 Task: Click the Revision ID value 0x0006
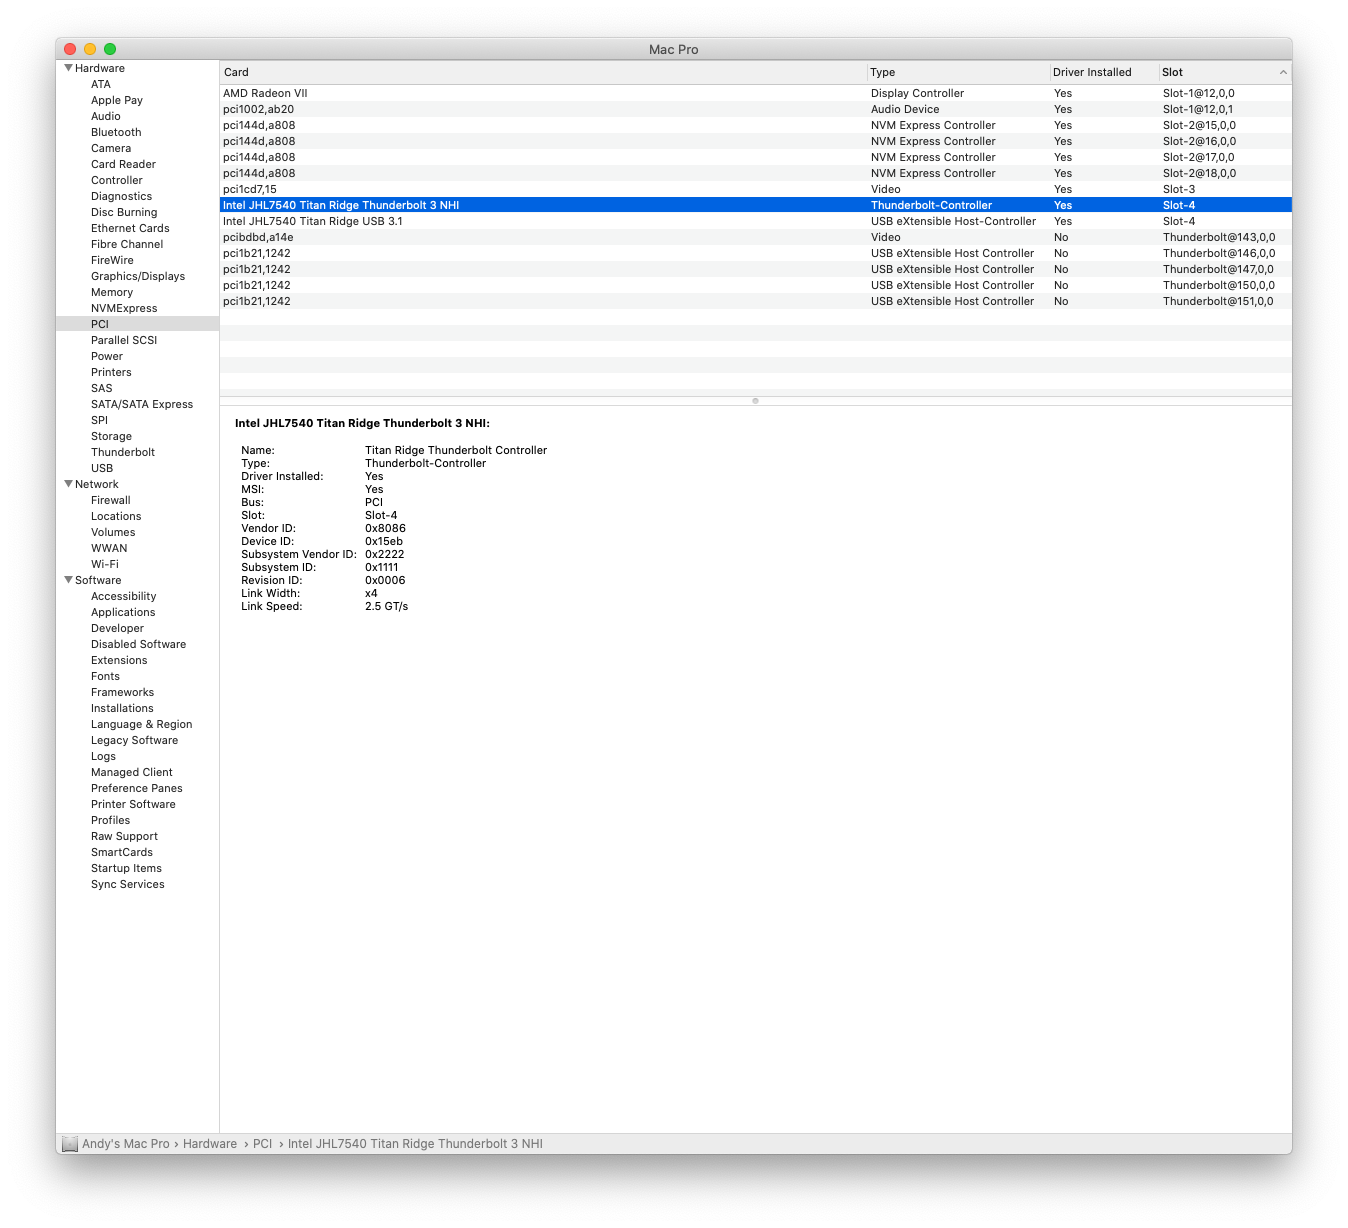pos(385,580)
